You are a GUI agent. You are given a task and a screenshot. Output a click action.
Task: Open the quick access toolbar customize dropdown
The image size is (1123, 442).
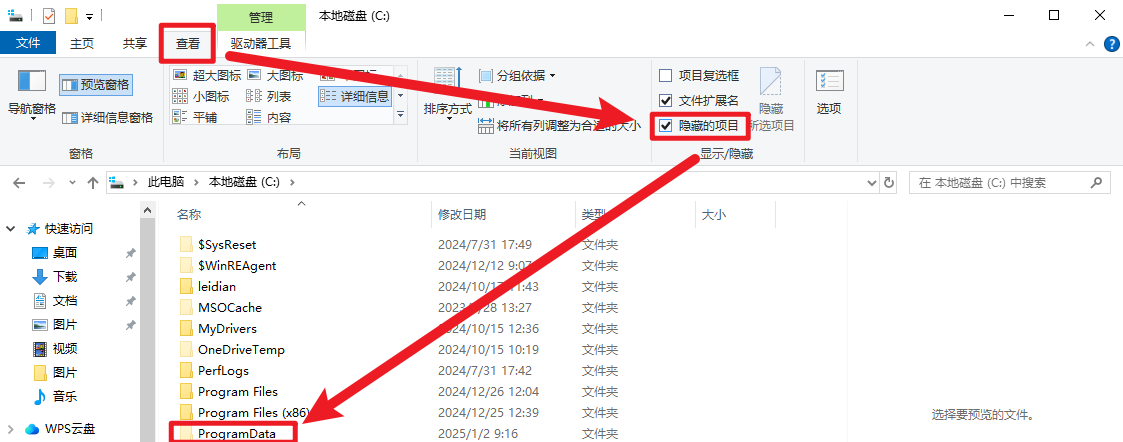coord(90,16)
